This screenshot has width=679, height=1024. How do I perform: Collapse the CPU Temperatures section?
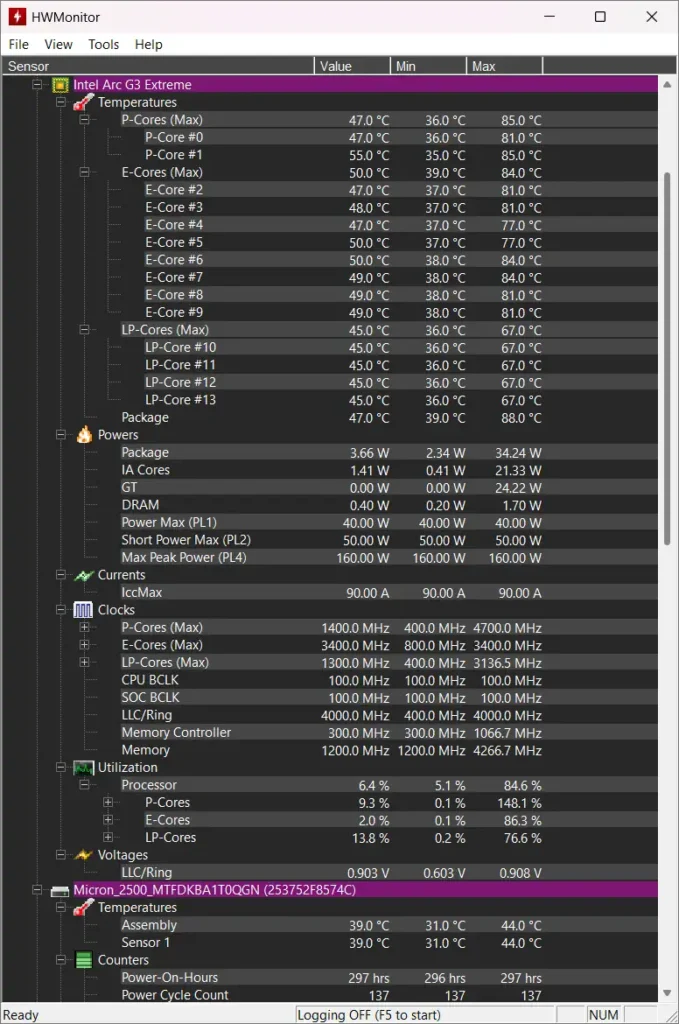[61, 103]
